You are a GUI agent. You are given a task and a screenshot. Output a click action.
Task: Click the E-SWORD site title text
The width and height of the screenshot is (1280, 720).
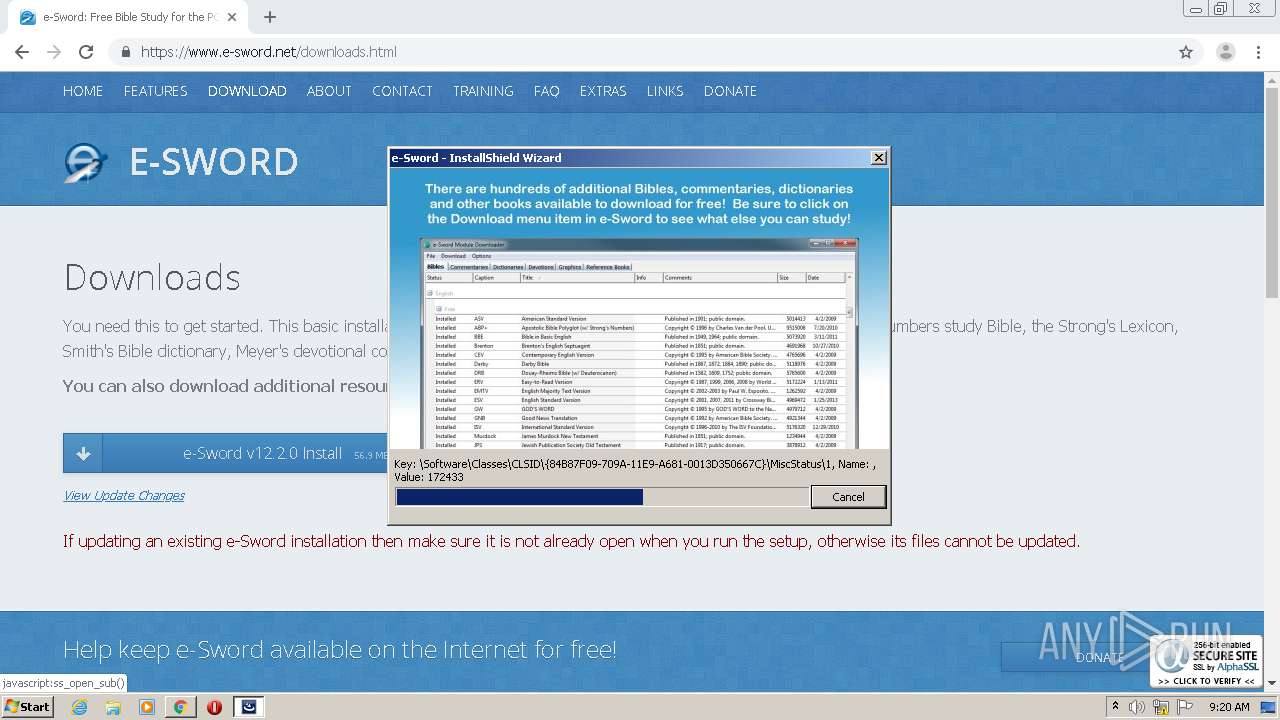[x=214, y=162]
